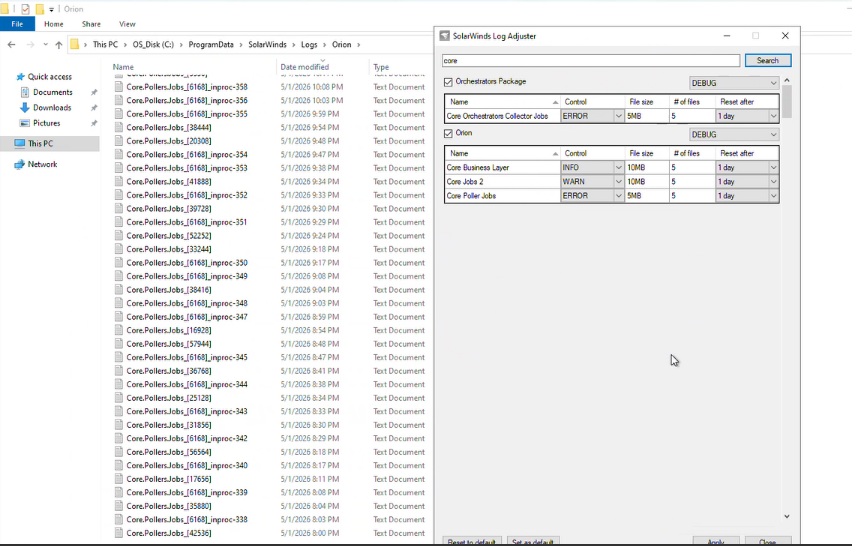Tick off Orchestrators Package checkbox
Screen dimensions: 852x546
[x=448, y=82]
